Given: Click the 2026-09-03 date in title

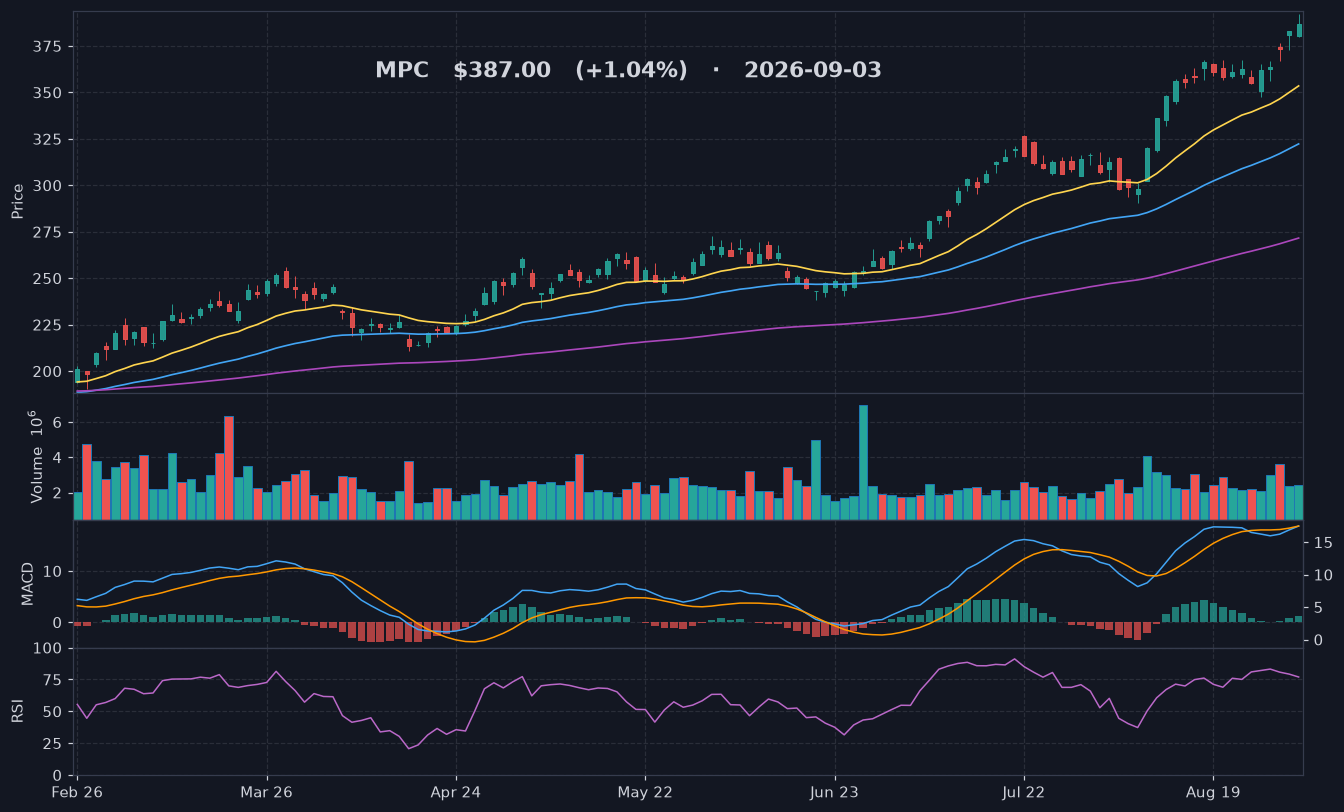Looking at the screenshot, I should (x=813, y=71).
